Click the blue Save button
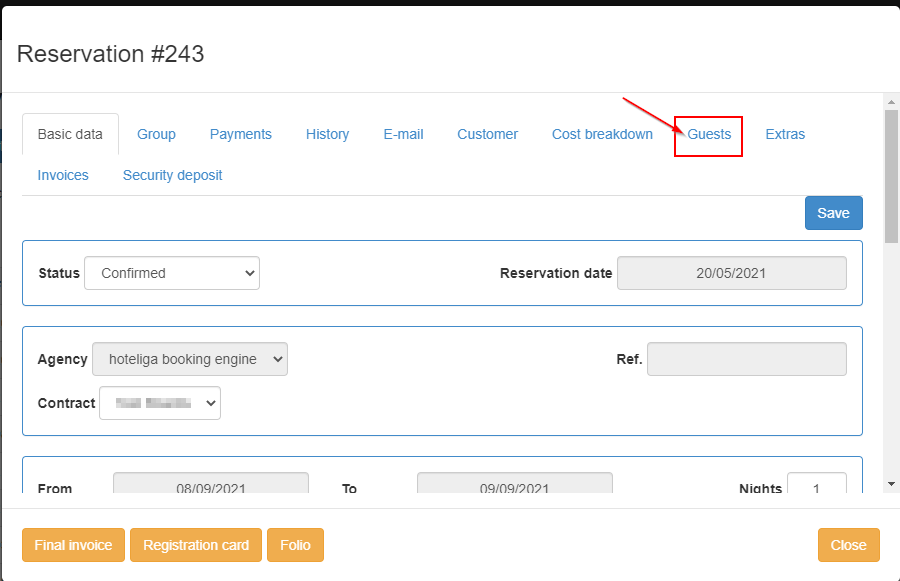Screen dimensions: 900x581 [x=833, y=213]
